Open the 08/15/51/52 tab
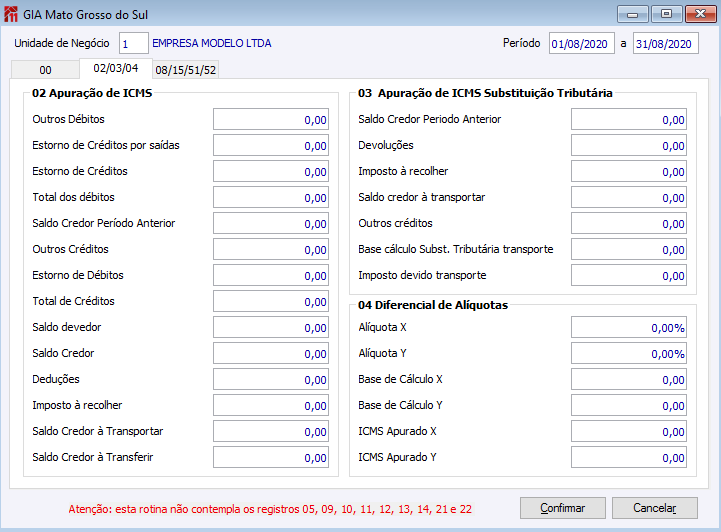This screenshot has height=532, width=721. [185, 70]
